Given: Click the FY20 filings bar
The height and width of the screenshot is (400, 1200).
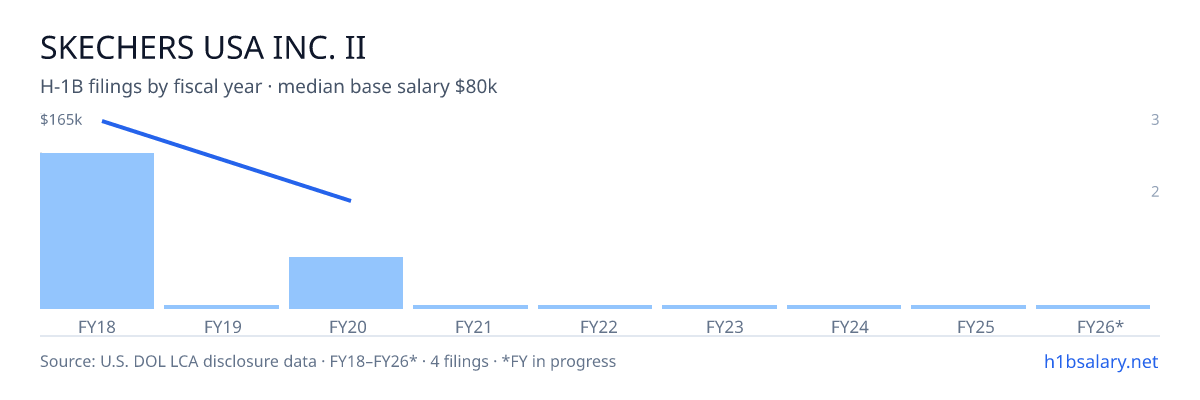Looking at the screenshot, I should pos(346,283).
